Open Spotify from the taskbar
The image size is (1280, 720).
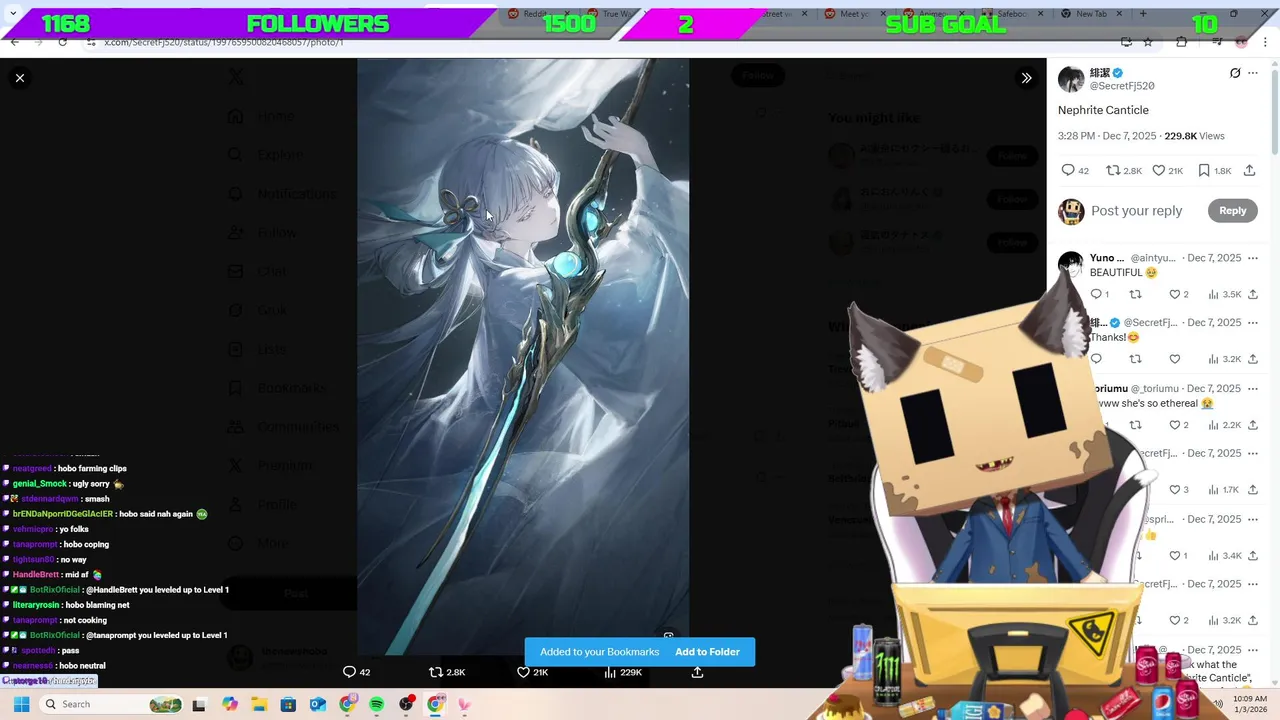click(x=377, y=704)
